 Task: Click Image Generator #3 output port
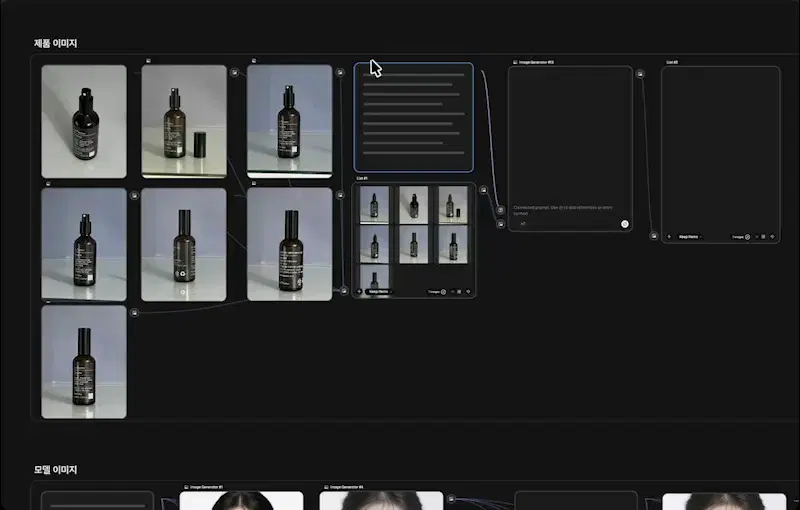coord(640,74)
